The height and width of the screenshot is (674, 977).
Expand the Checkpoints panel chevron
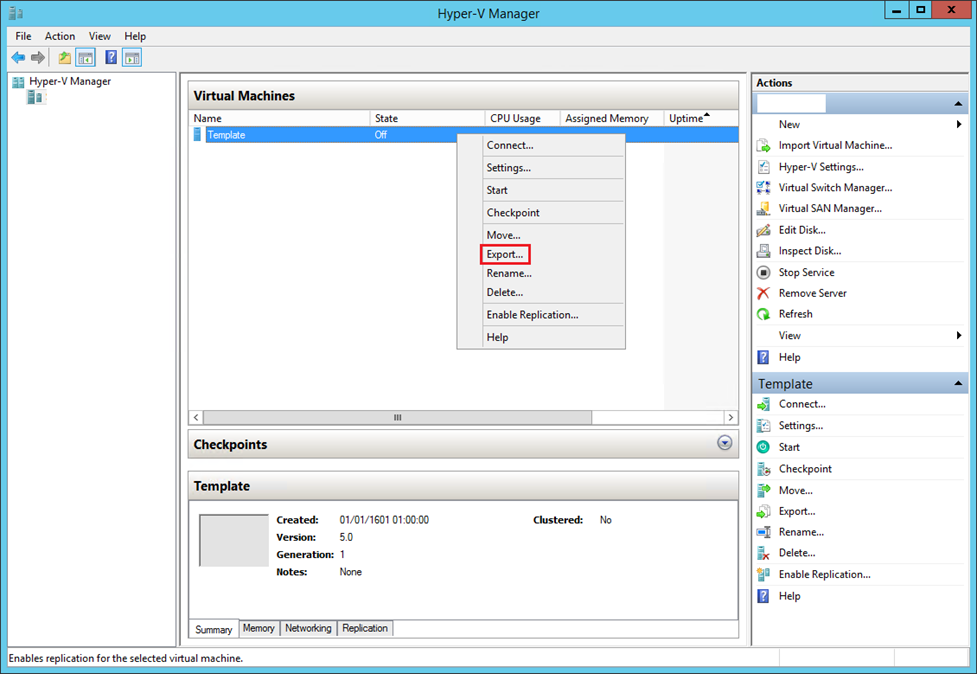(725, 443)
